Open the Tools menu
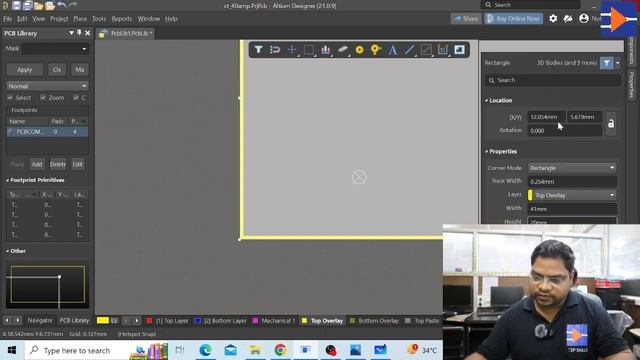 pos(99,19)
